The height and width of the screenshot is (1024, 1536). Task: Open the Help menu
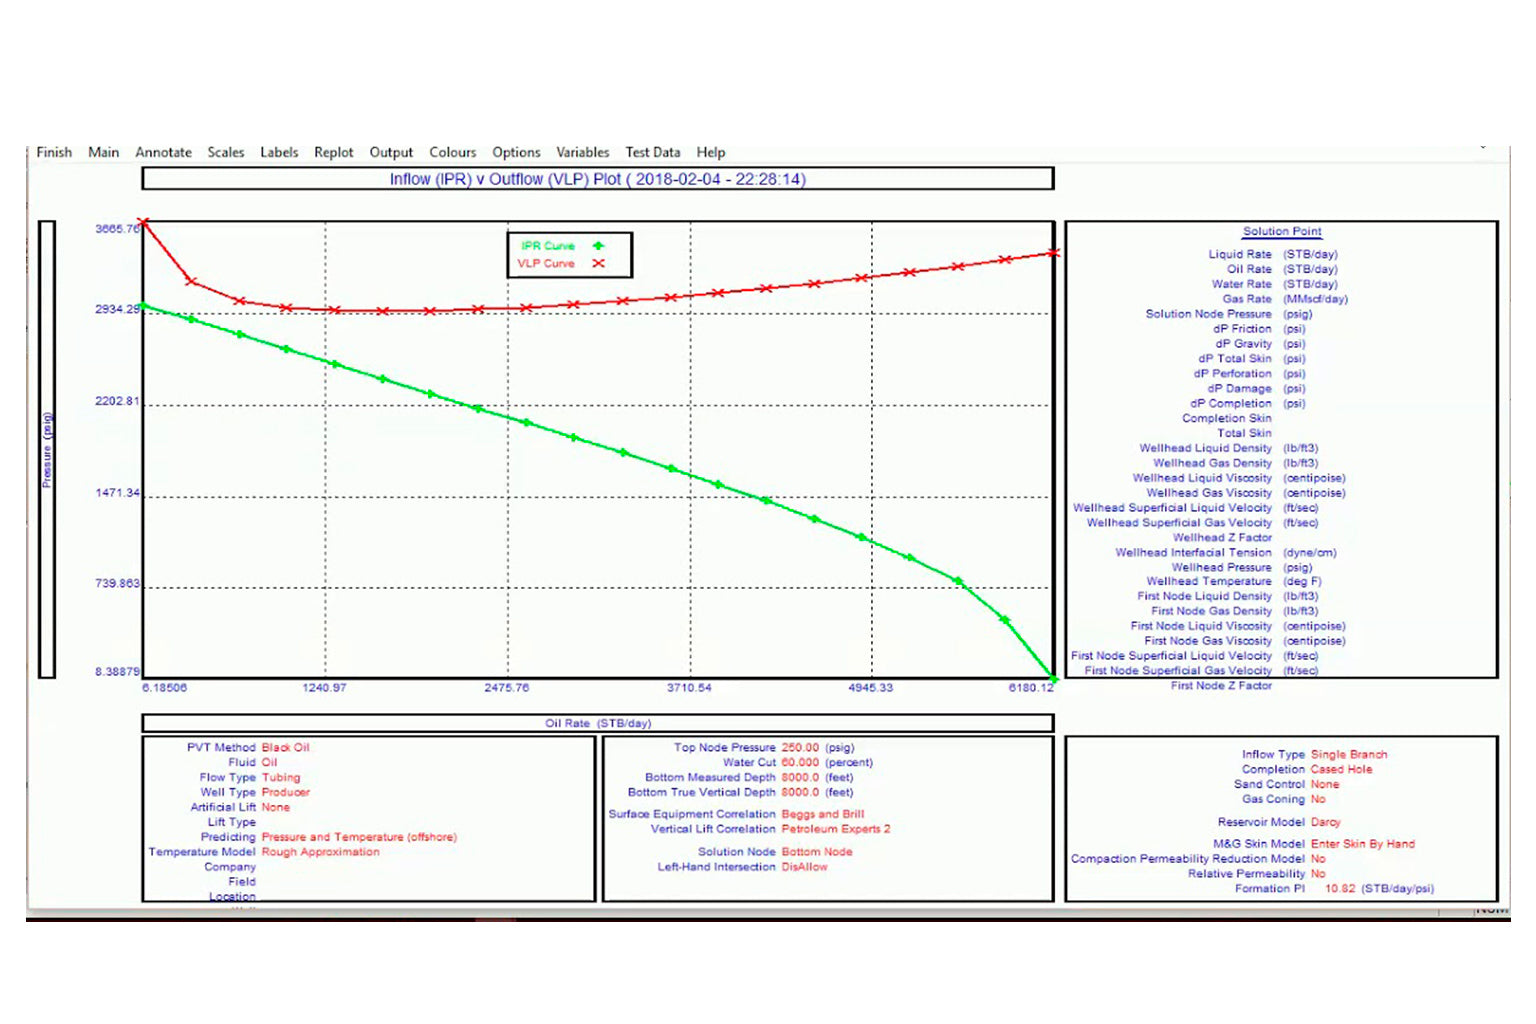point(710,152)
